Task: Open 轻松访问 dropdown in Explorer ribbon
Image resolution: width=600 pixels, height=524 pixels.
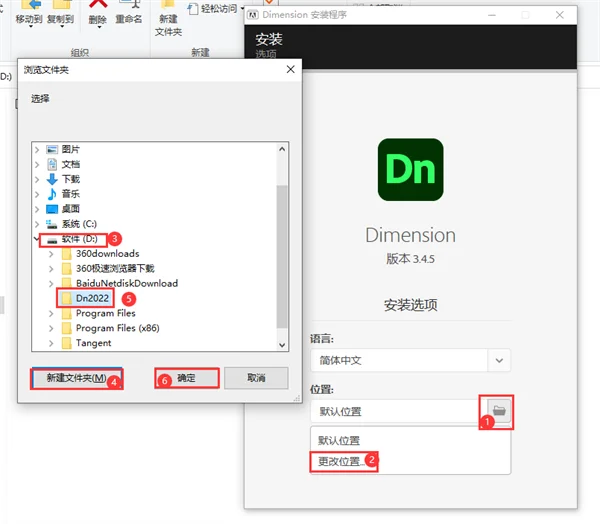Action: 217,8
